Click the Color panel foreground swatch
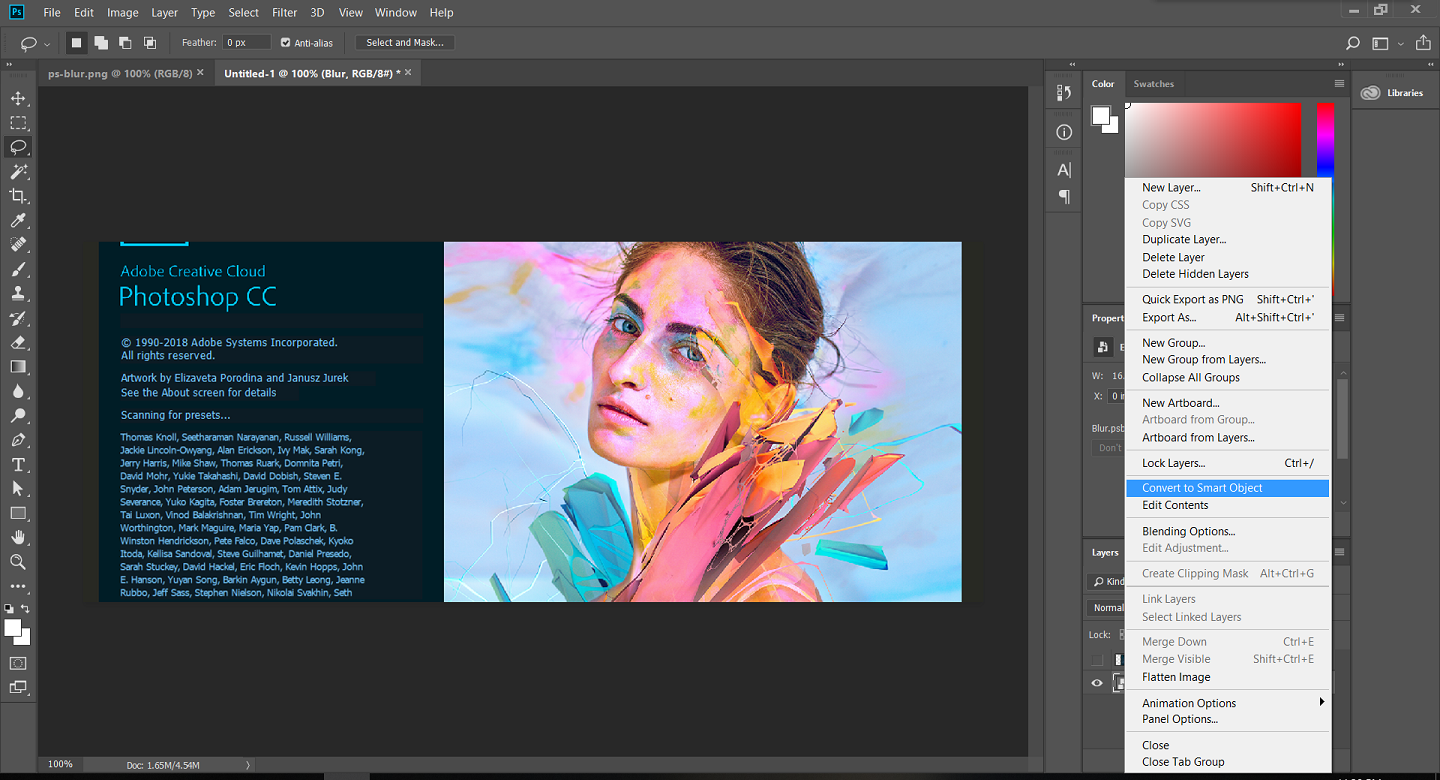Screen dimensions: 1440x780 1100,114
